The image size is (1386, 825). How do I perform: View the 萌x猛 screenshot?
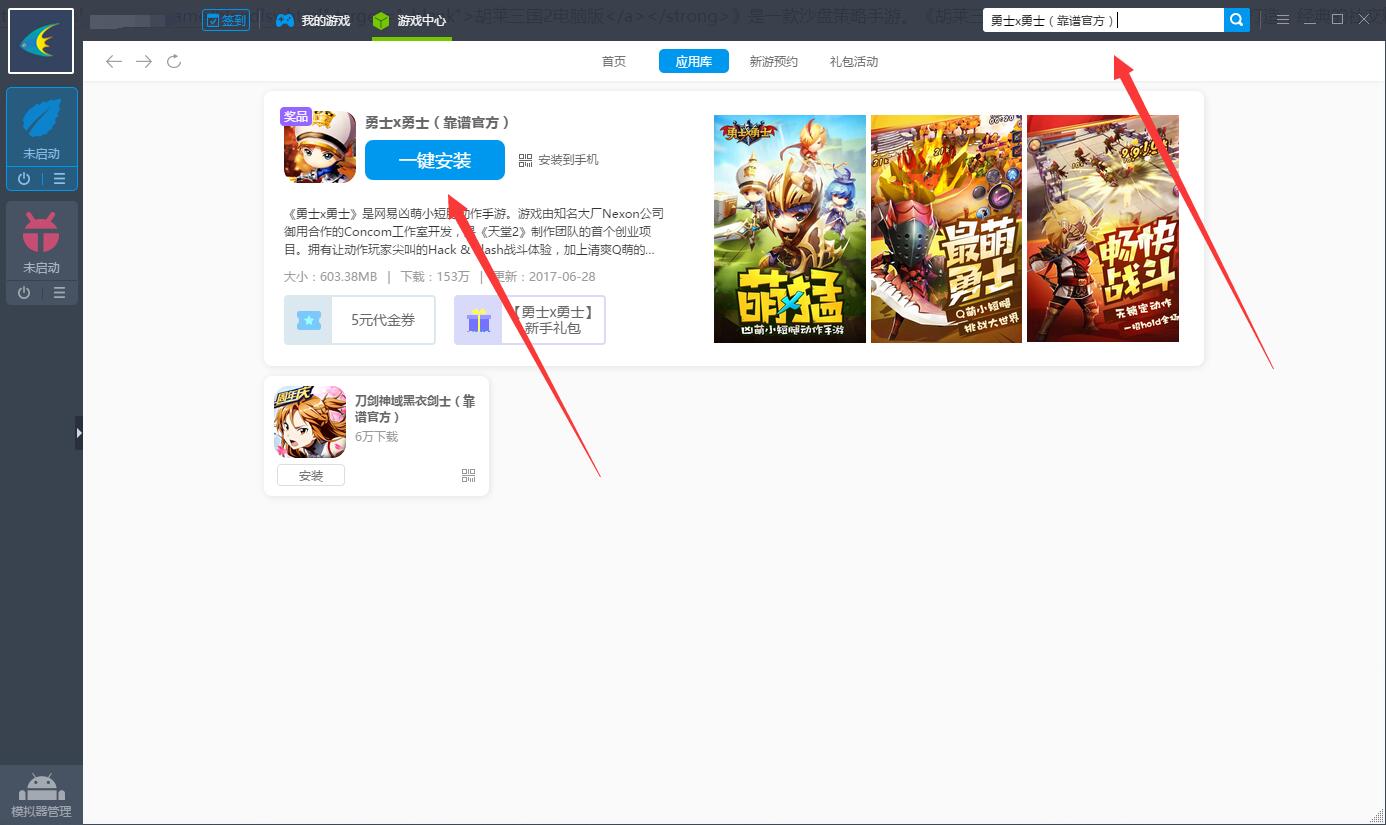790,229
